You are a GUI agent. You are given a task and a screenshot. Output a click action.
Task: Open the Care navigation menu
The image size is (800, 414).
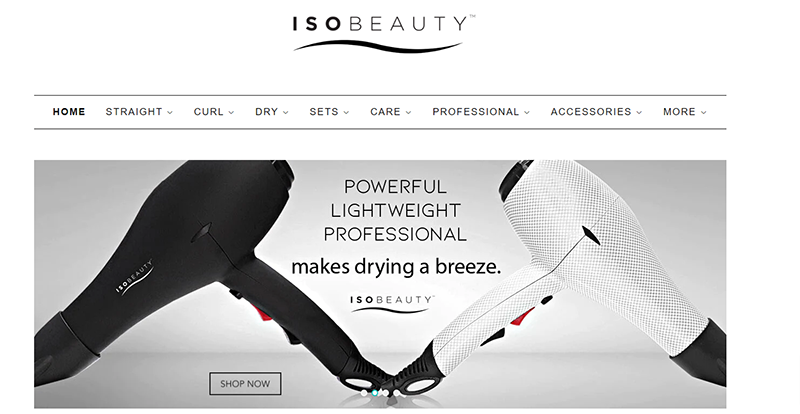point(391,112)
